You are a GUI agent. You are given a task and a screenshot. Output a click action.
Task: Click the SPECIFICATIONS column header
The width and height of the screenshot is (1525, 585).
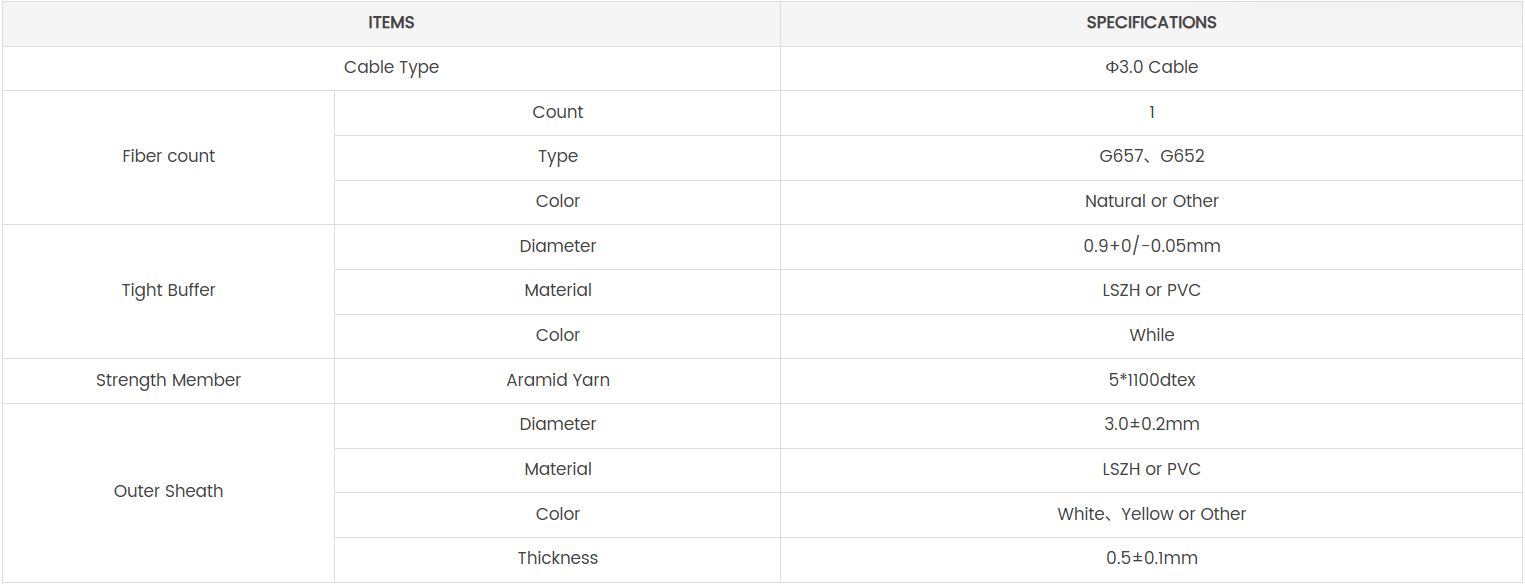[x=1151, y=23]
